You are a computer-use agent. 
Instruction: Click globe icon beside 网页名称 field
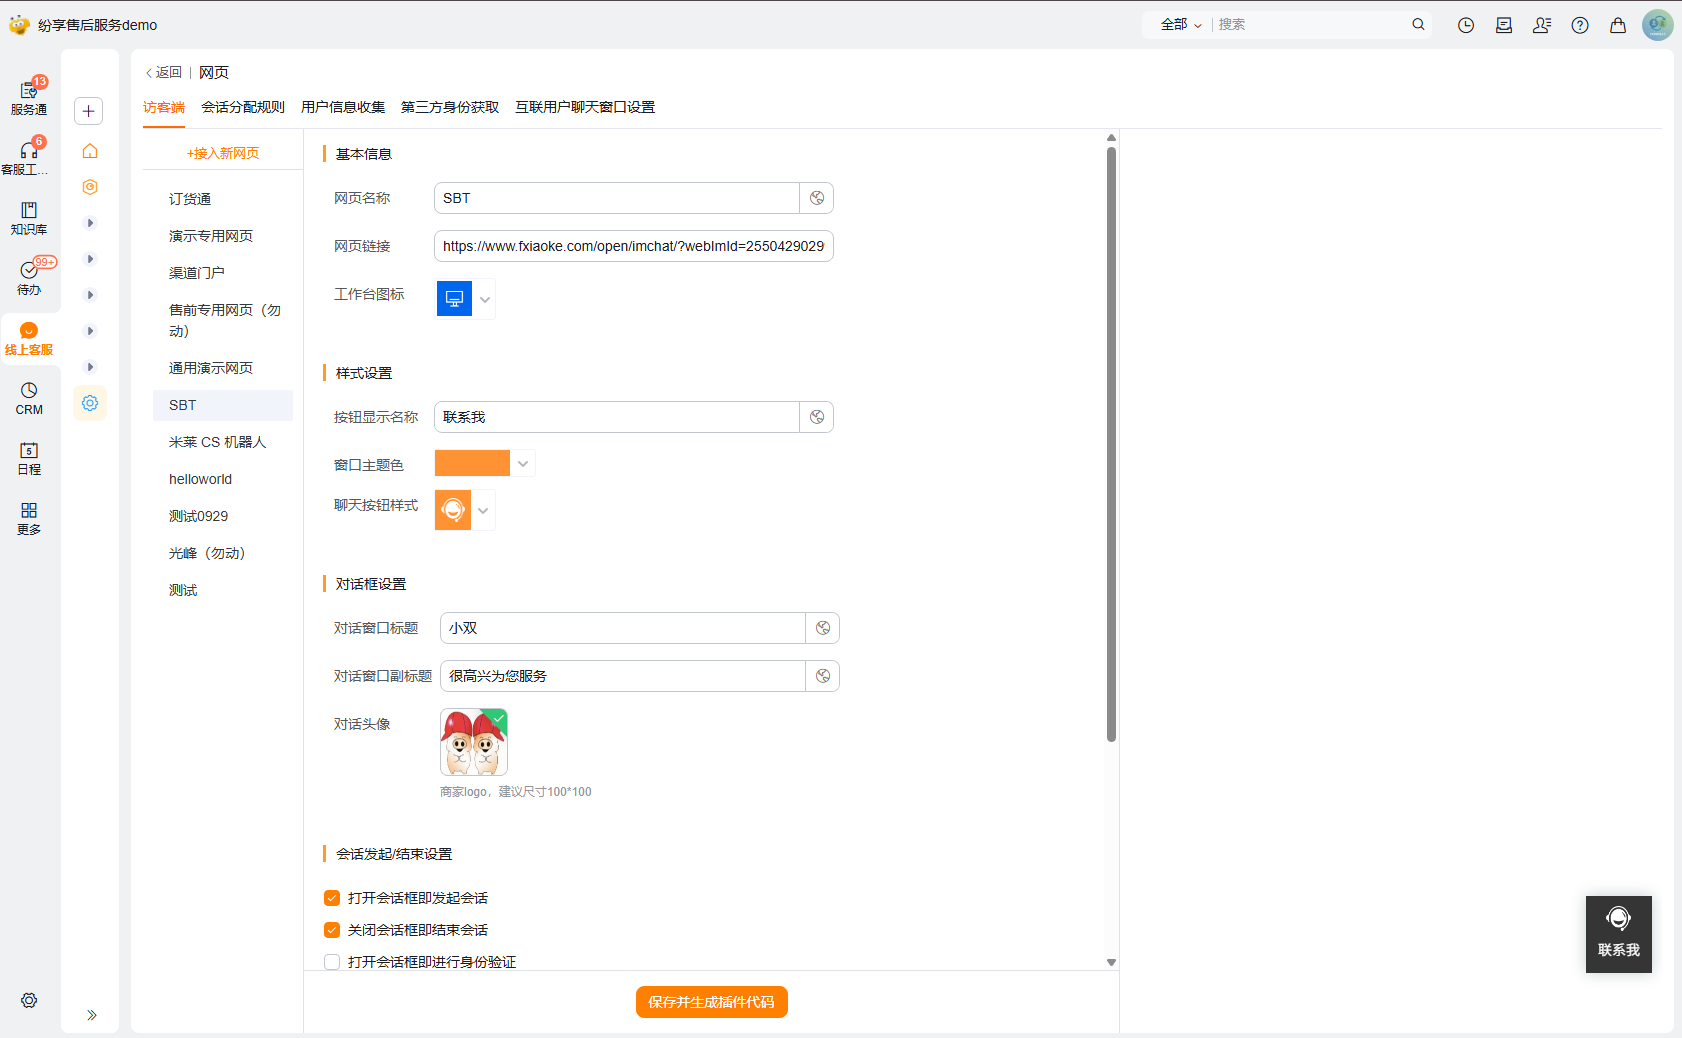click(817, 198)
